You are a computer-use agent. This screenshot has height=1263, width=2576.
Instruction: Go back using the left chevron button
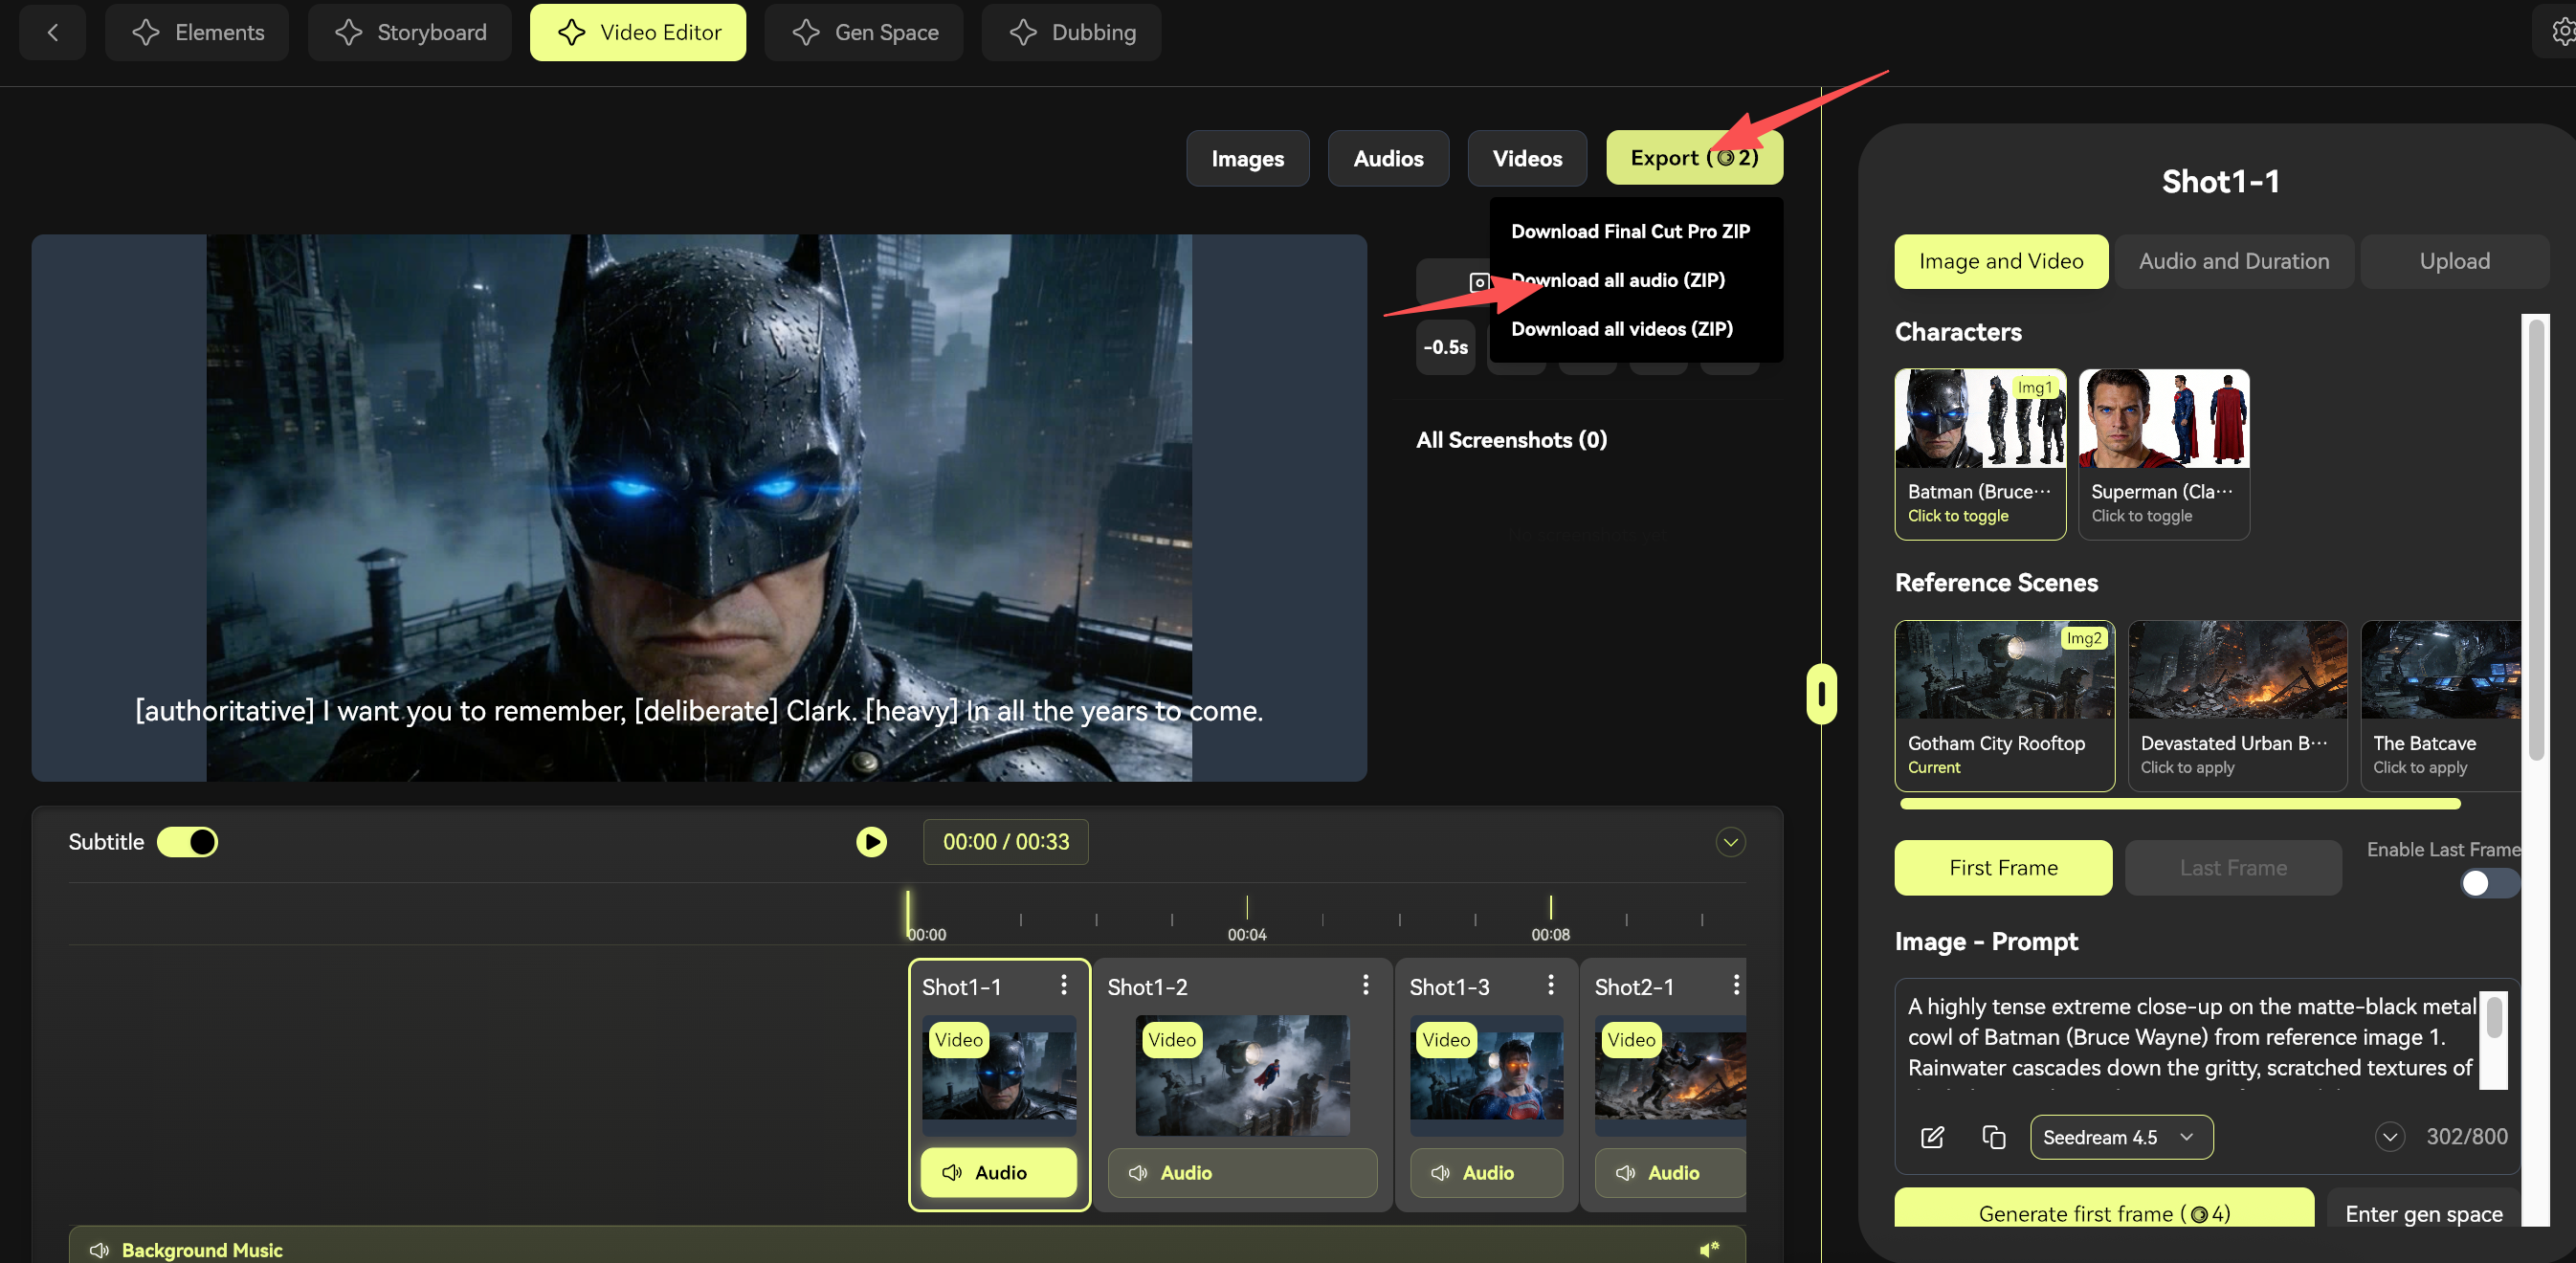[53, 33]
